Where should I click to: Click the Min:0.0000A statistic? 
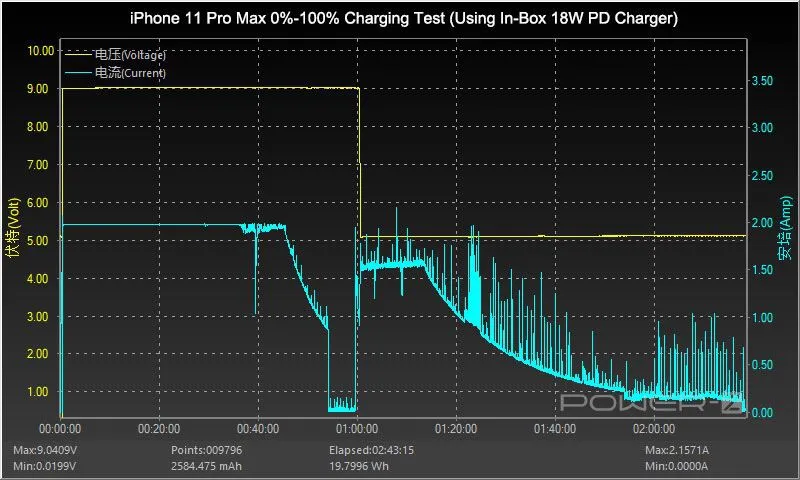(677, 466)
